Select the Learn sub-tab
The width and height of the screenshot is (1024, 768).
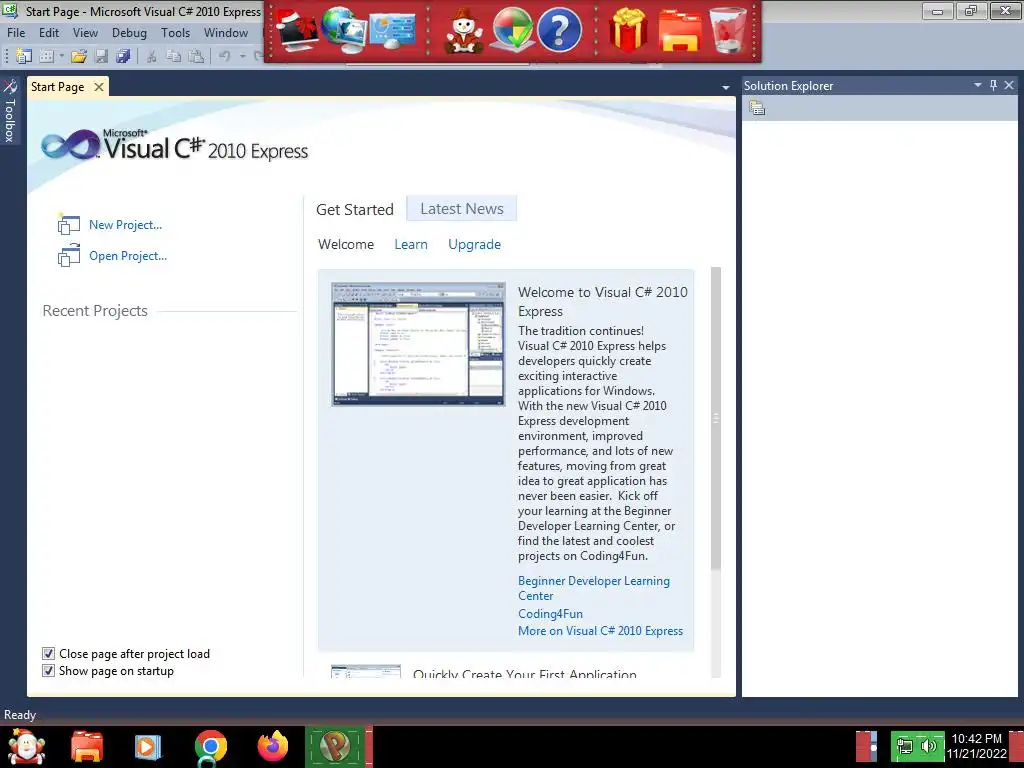tap(411, 244)
